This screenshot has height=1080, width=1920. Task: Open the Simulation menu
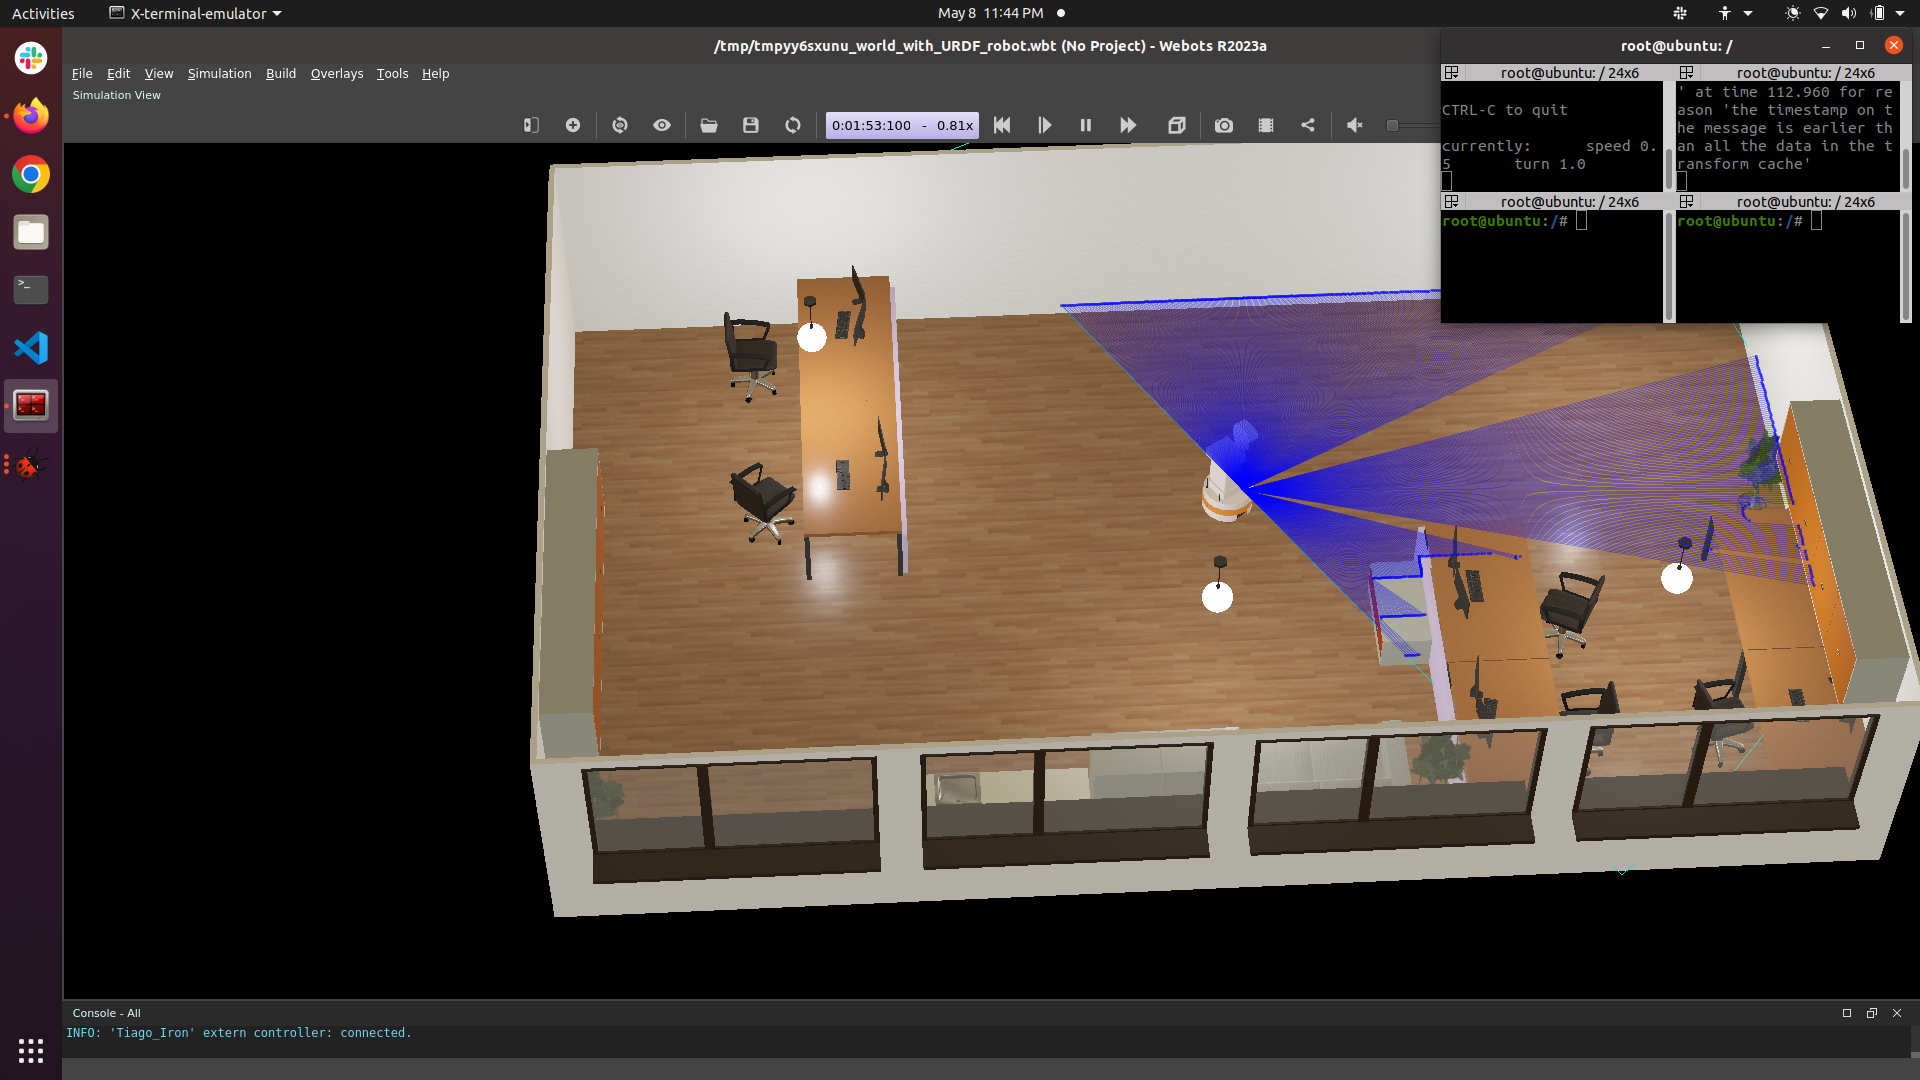pyautogui.click(x=219, y=73)
